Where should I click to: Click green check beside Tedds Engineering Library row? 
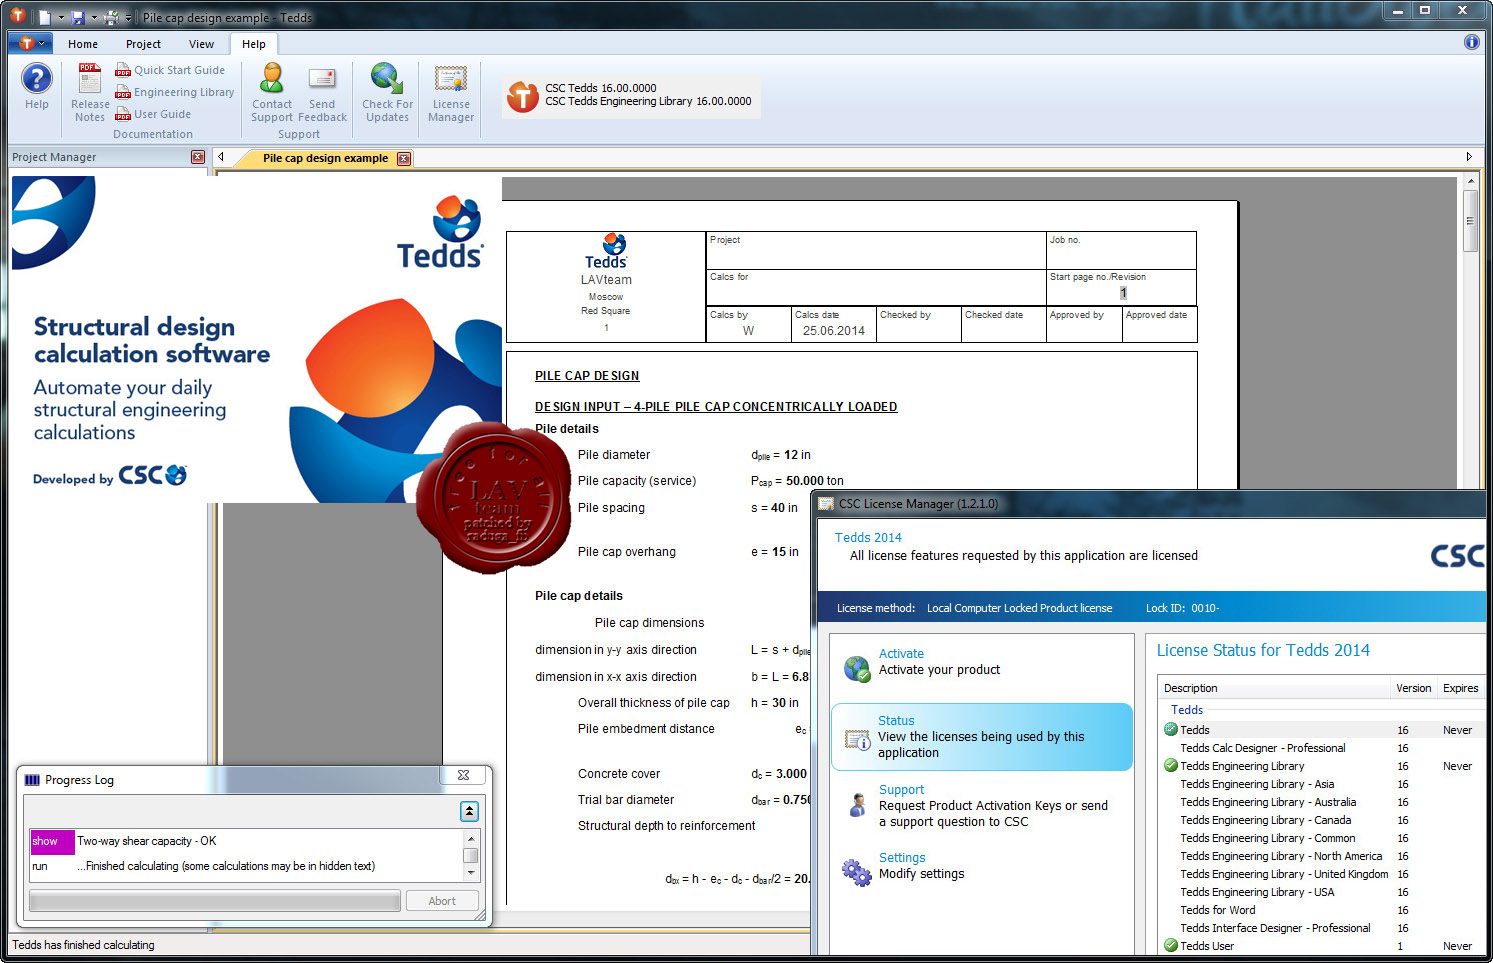coord(1171,765)
